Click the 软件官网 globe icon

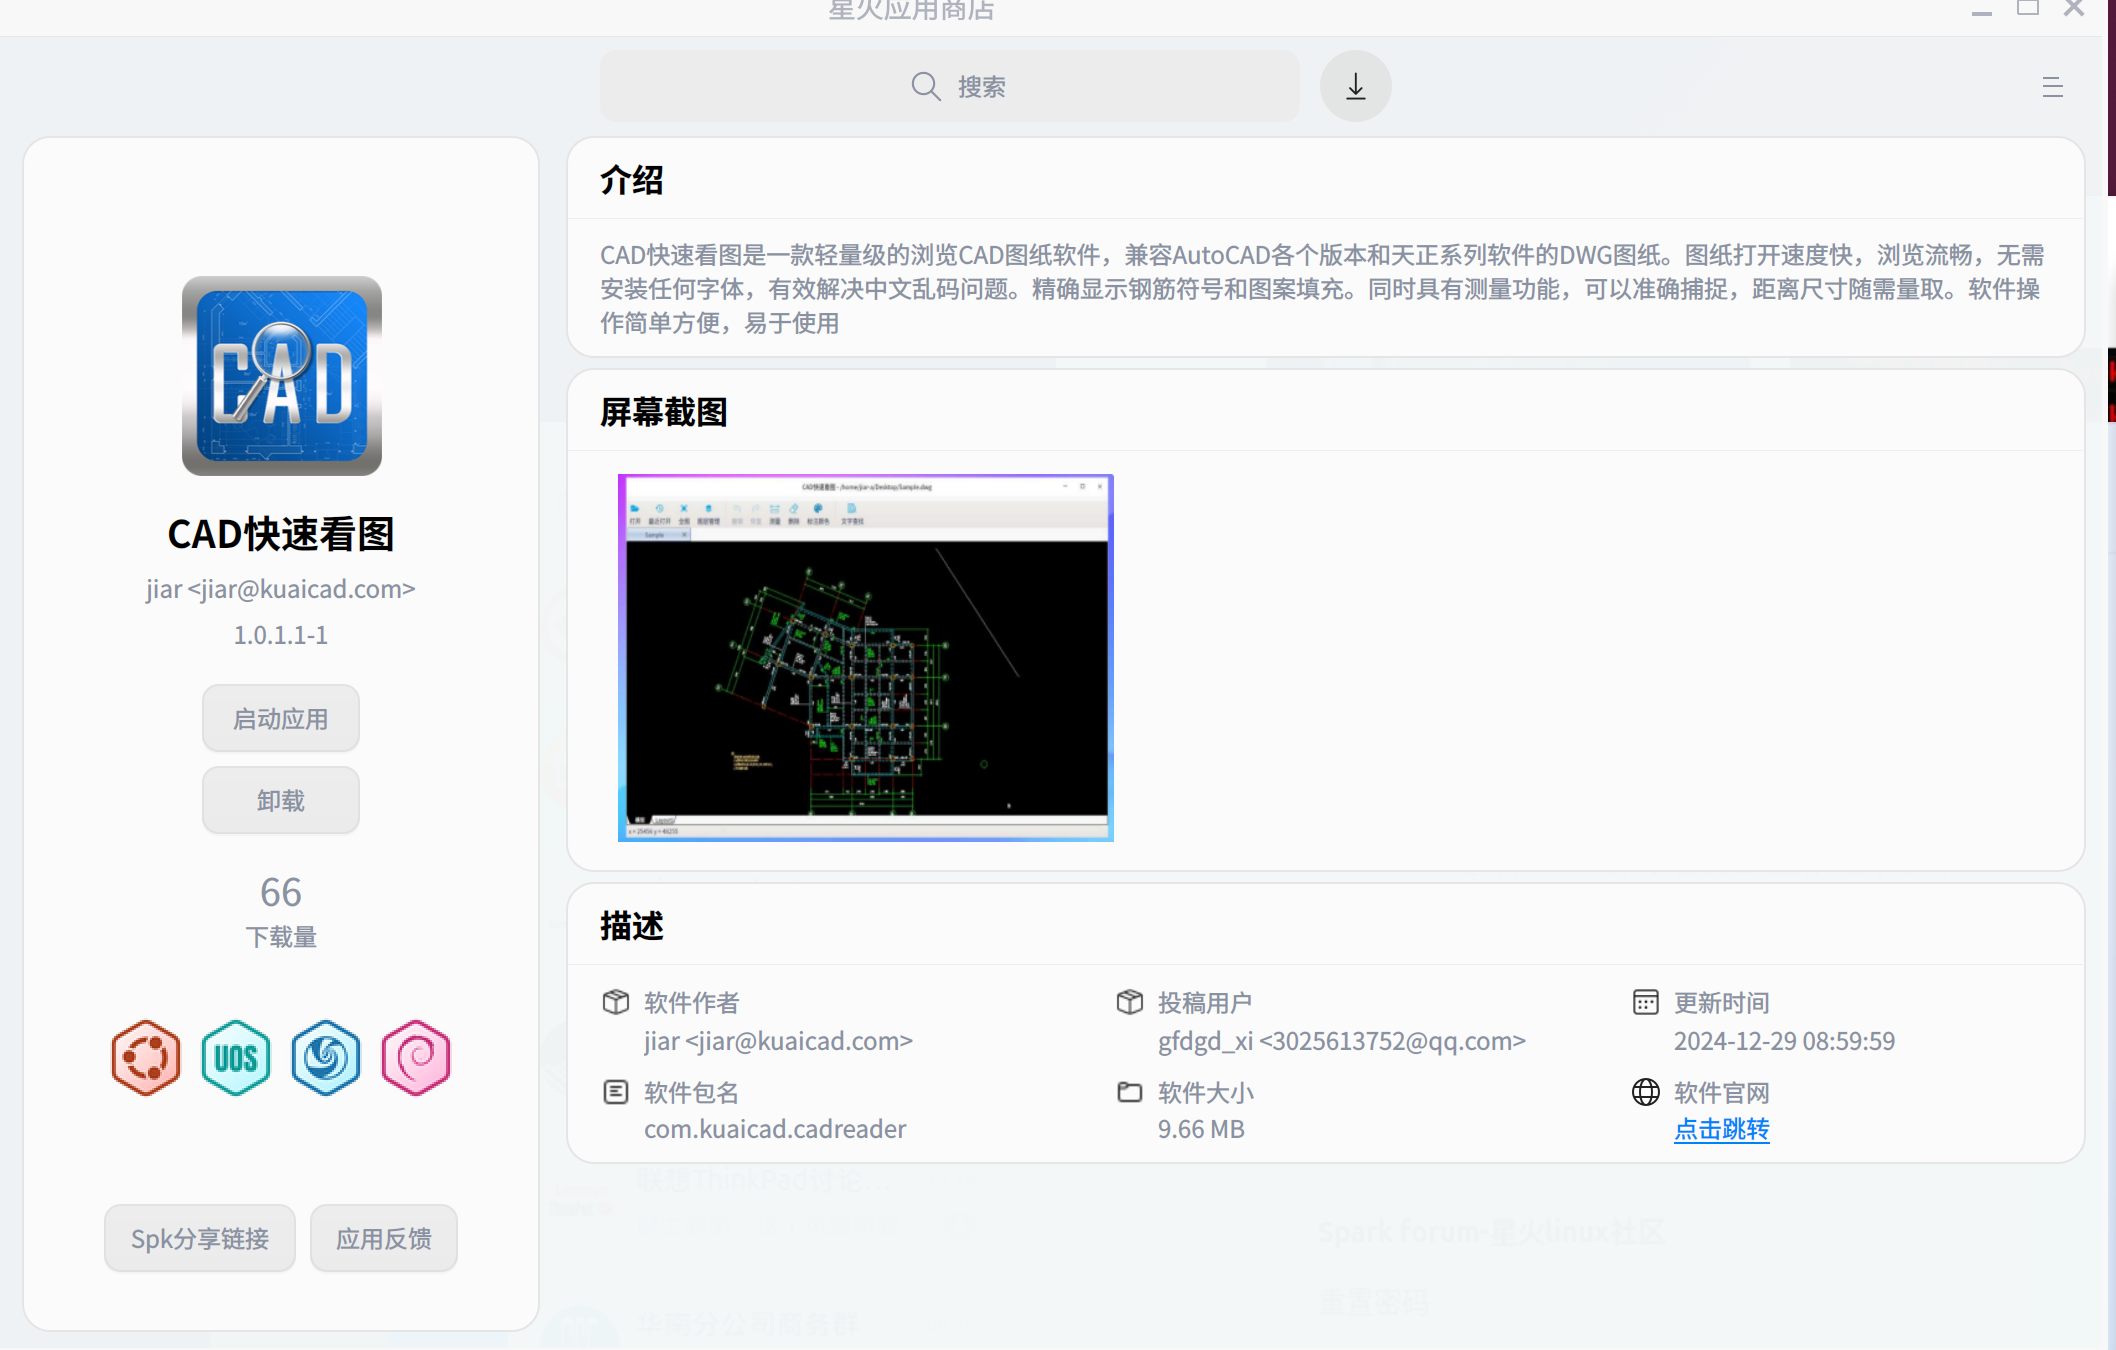[1646, 1091]
